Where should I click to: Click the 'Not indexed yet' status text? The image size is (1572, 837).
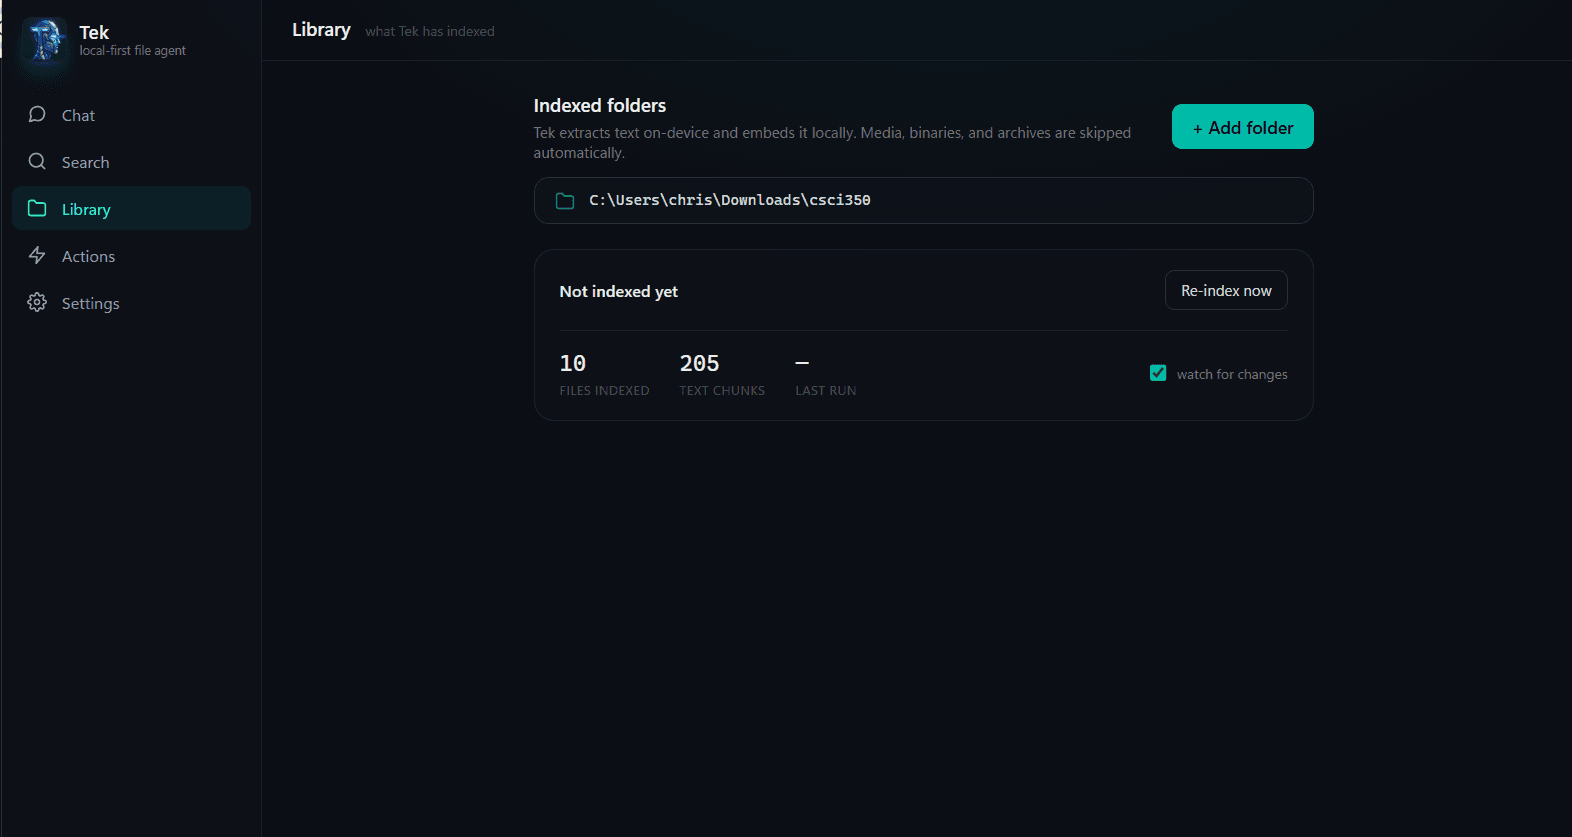(x=619, y=291)
